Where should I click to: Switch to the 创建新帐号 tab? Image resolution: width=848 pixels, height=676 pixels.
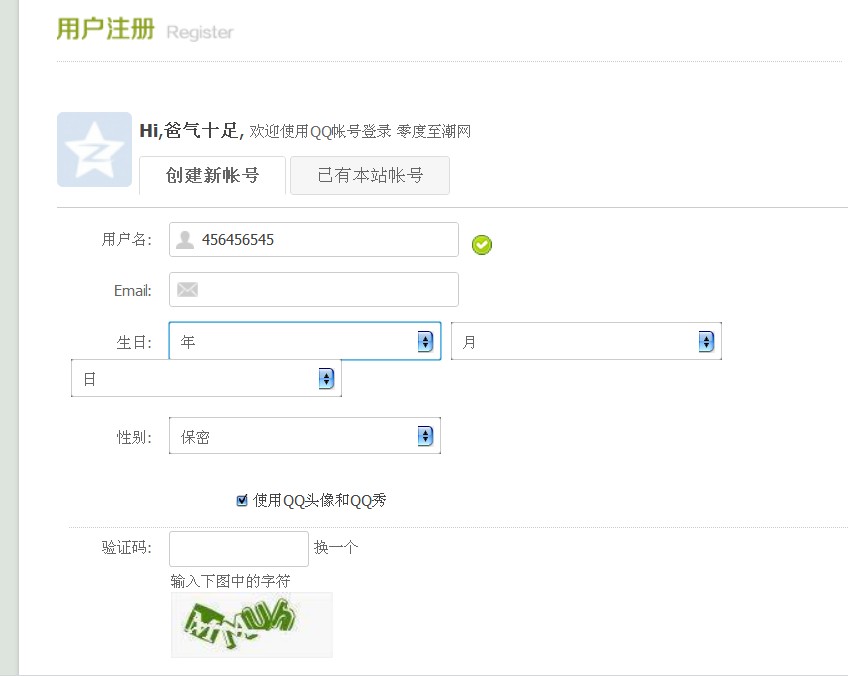(x=212, y=176)
